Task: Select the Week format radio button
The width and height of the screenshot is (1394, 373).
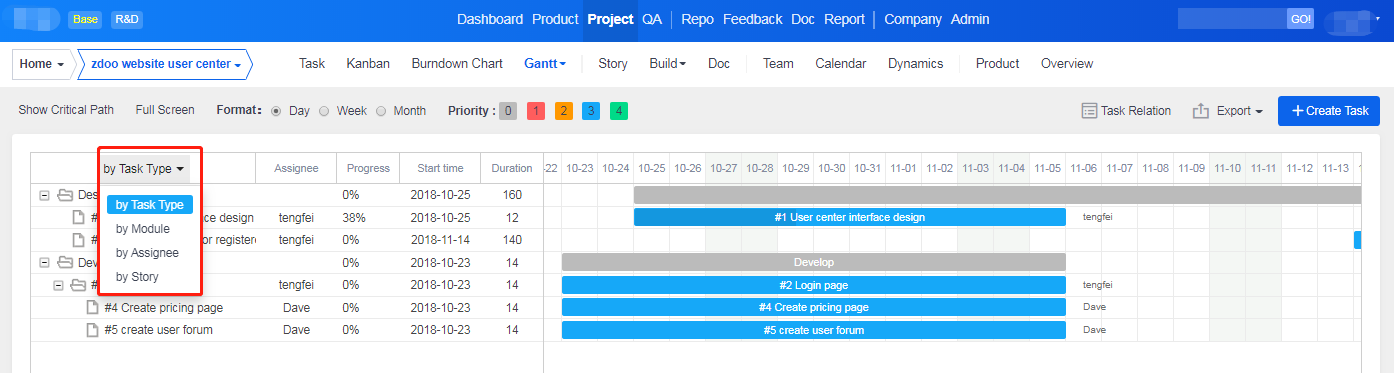Action: pyautogui.click(x=324, y=111)
